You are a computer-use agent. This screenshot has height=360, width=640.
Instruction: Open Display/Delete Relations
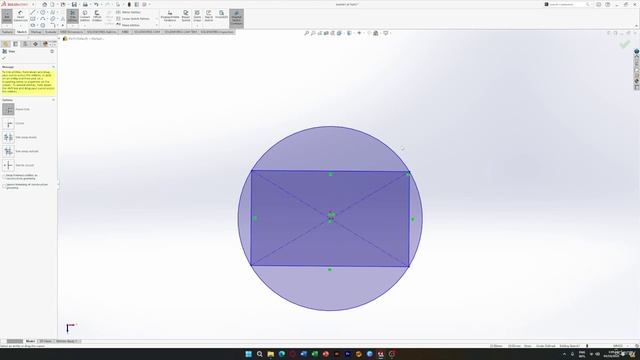[x=170, y=16]
